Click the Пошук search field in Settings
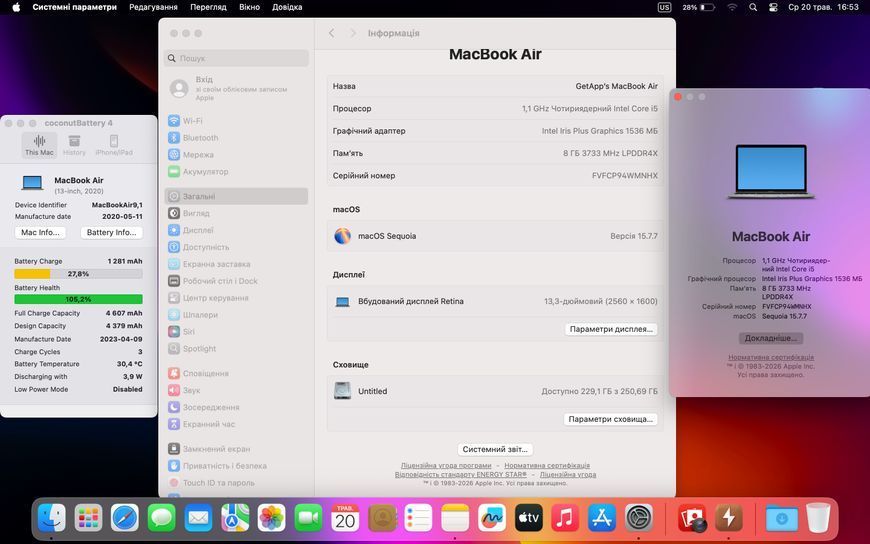This screenshot has width=870, height=544. point(236,58)
